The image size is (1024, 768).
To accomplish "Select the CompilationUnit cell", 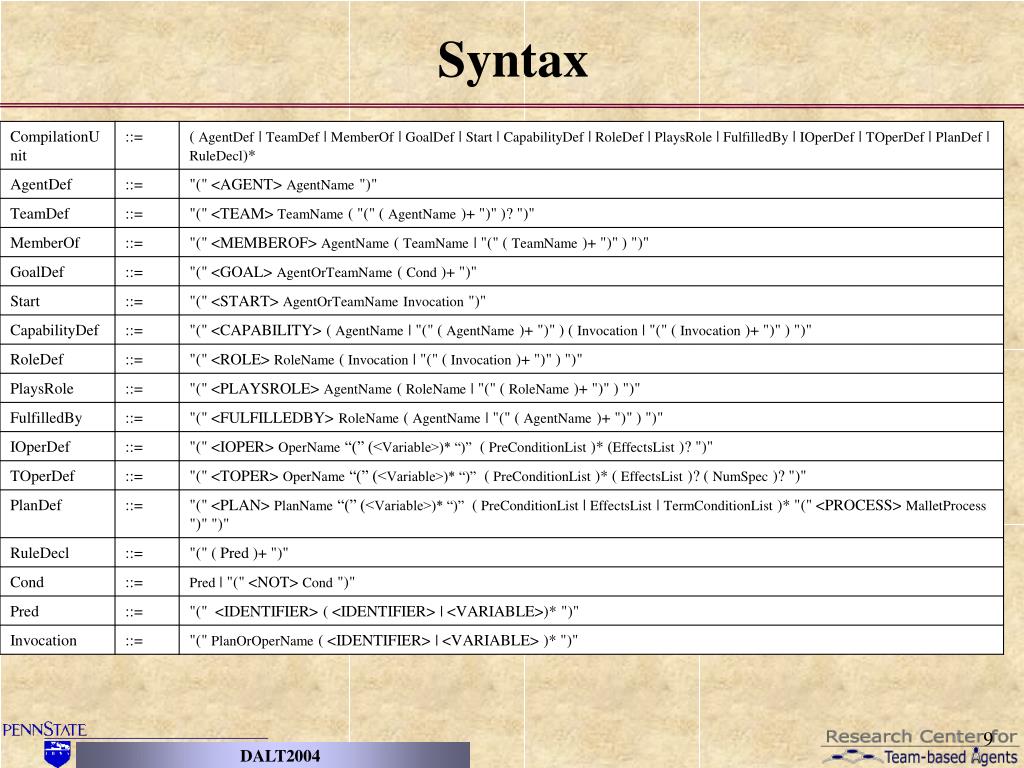I will point(57,146).
